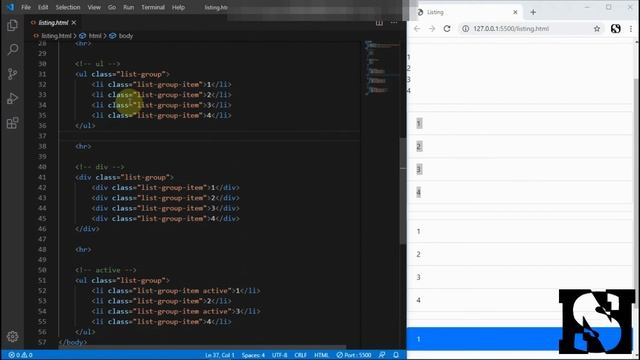640x360 pixels.
Task: Open the Go menu
Action: point(112,7)
